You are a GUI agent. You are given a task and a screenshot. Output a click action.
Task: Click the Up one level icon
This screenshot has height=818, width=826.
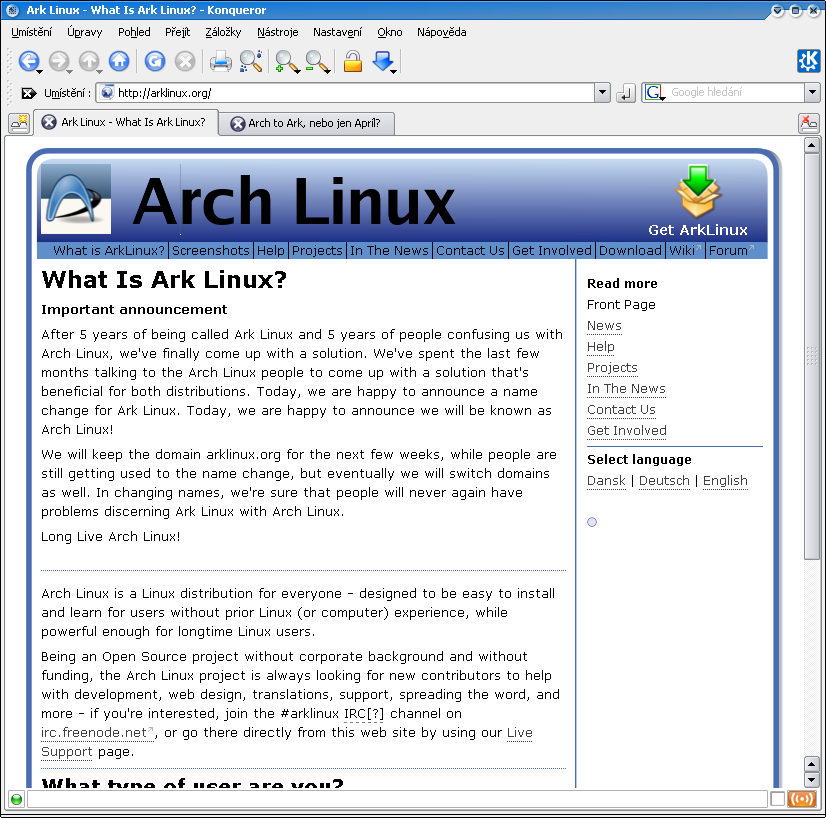point(90,62)
